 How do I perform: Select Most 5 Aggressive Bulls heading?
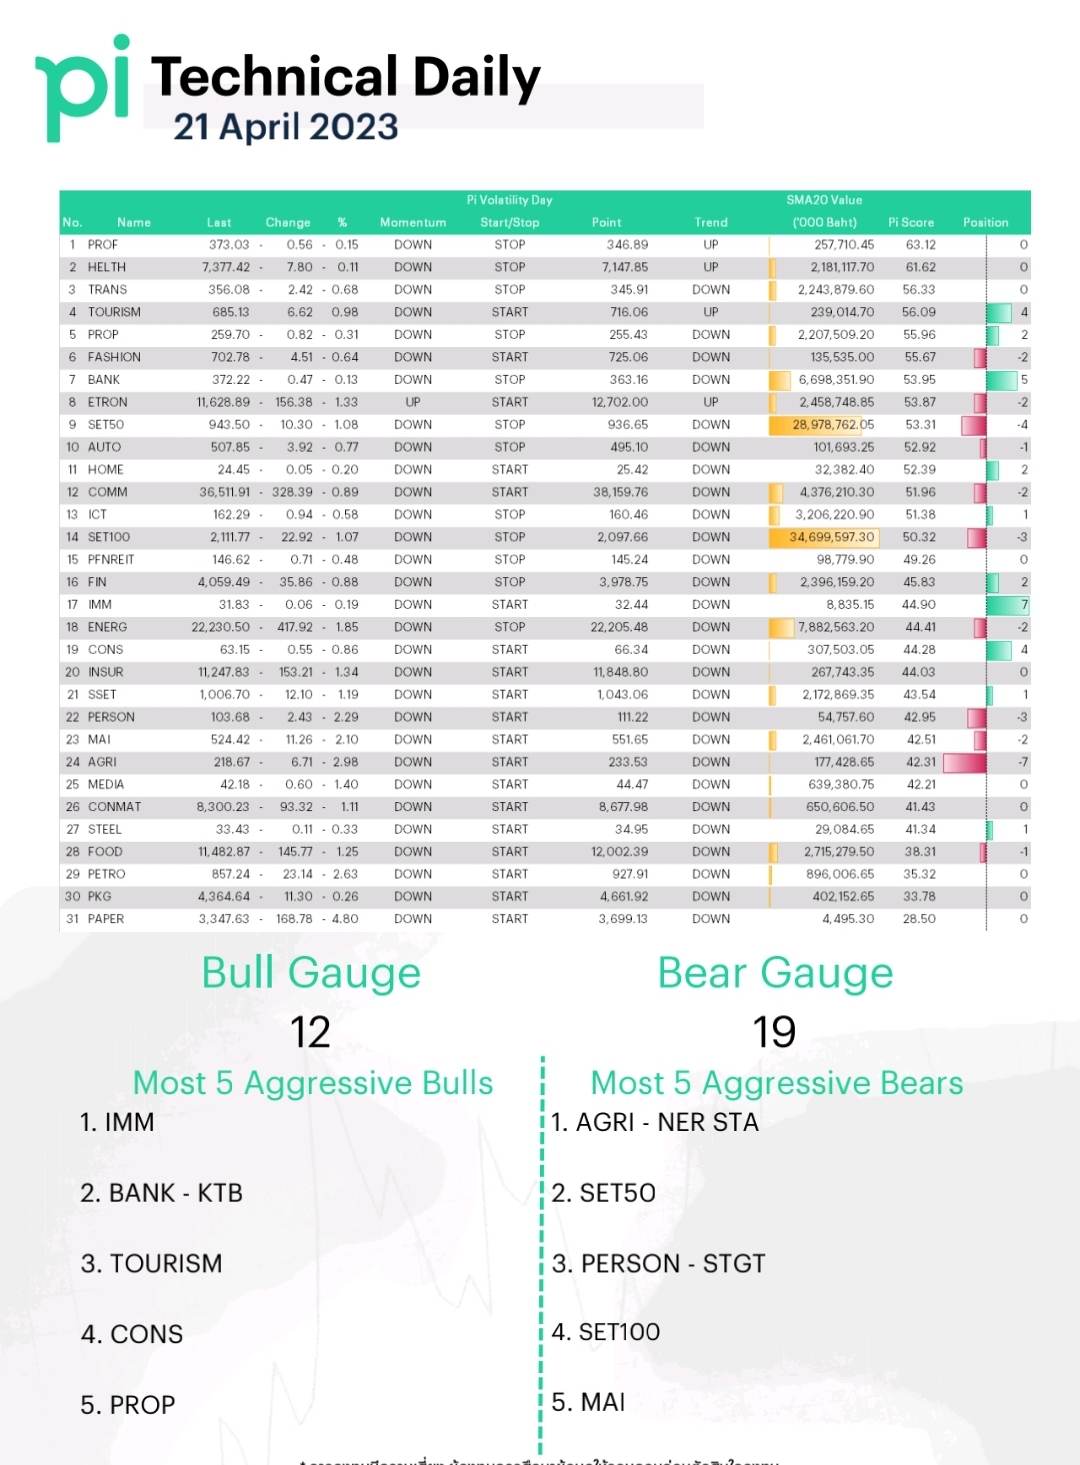[313, 1083]
